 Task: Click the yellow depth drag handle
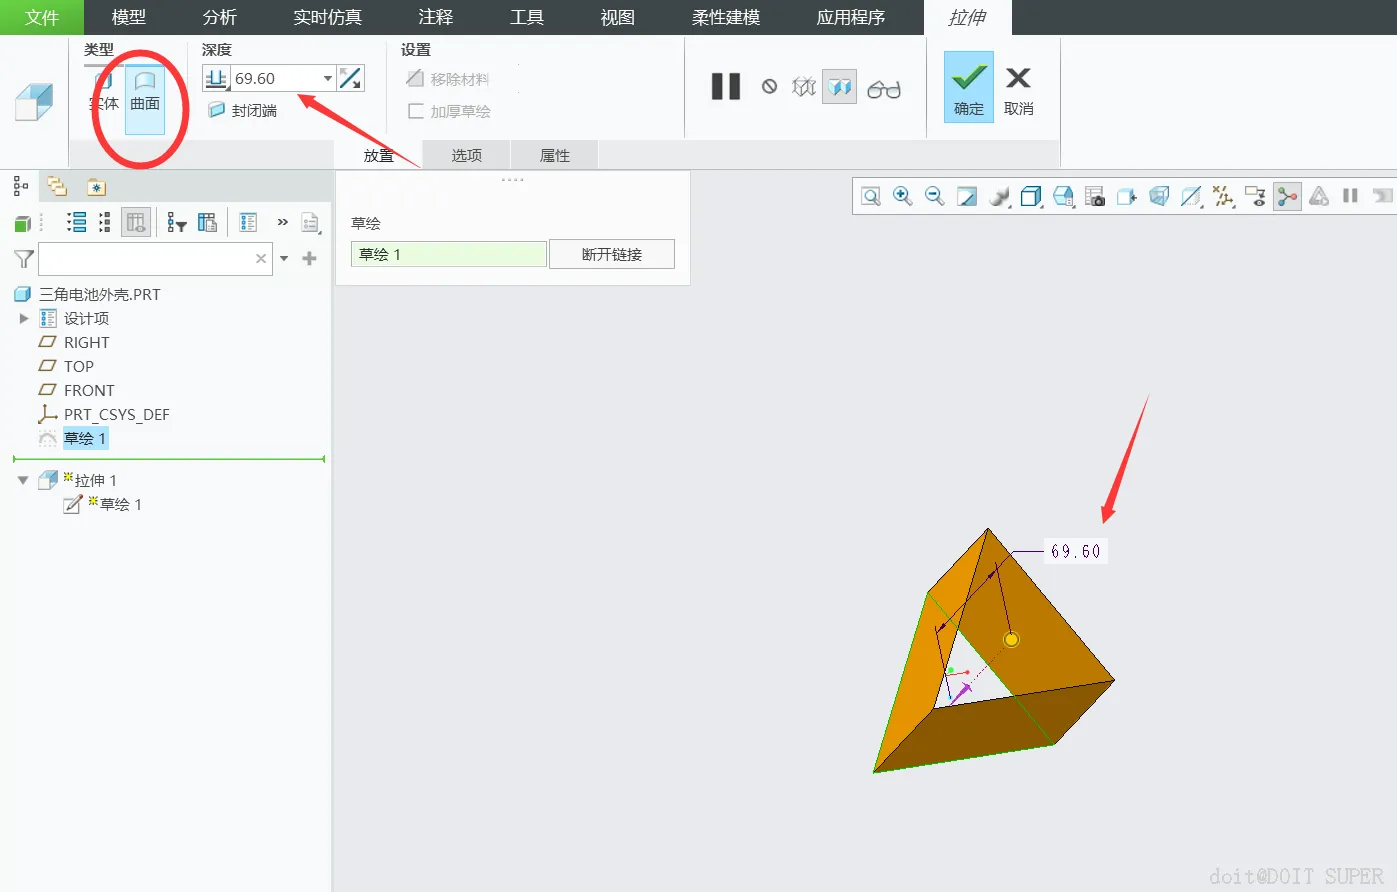click(1011, 639)
